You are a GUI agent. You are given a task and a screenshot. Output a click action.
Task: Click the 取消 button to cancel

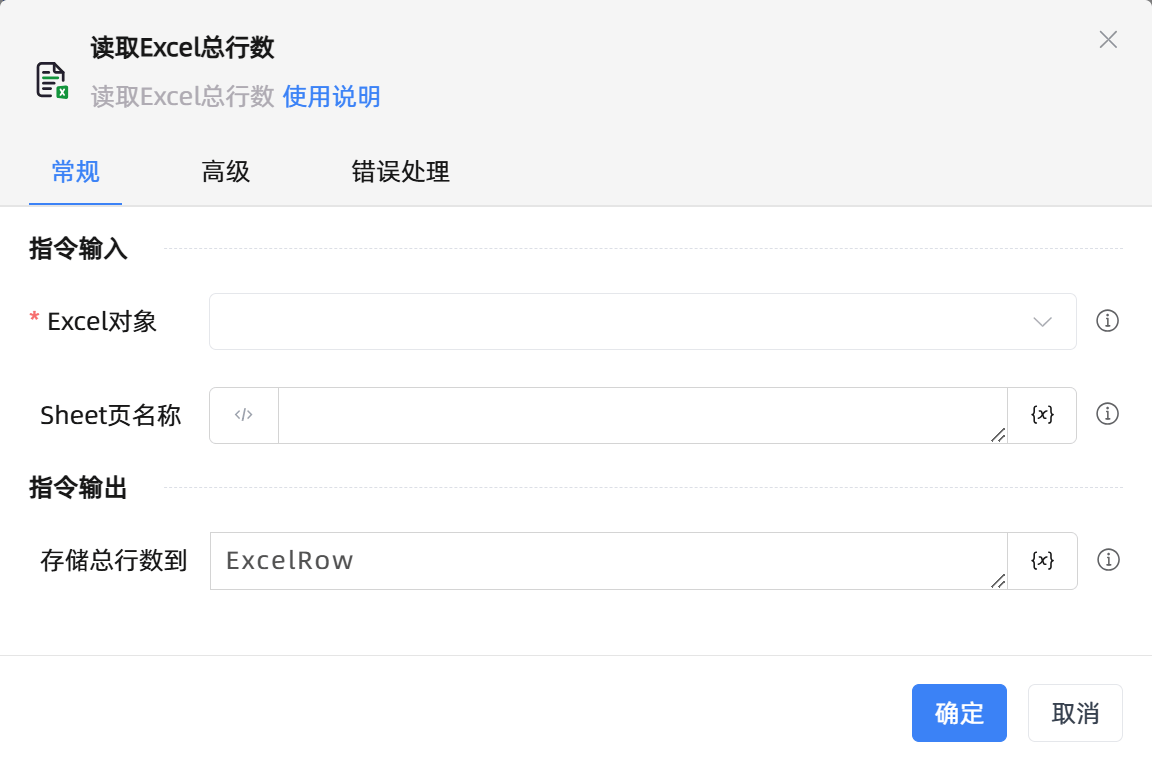1075,712
